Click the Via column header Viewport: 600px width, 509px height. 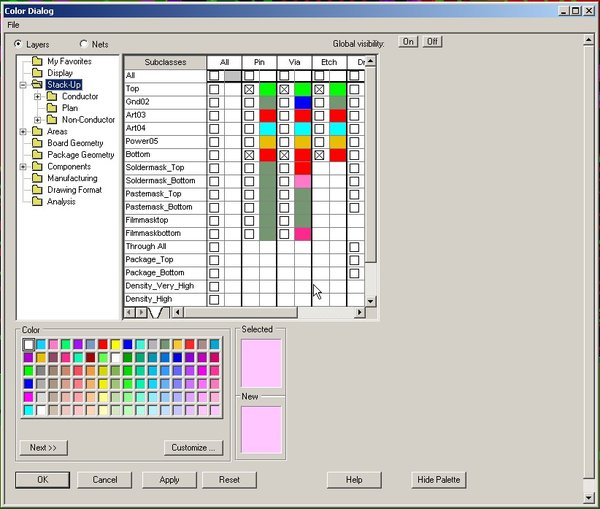(x=294, y=62)
